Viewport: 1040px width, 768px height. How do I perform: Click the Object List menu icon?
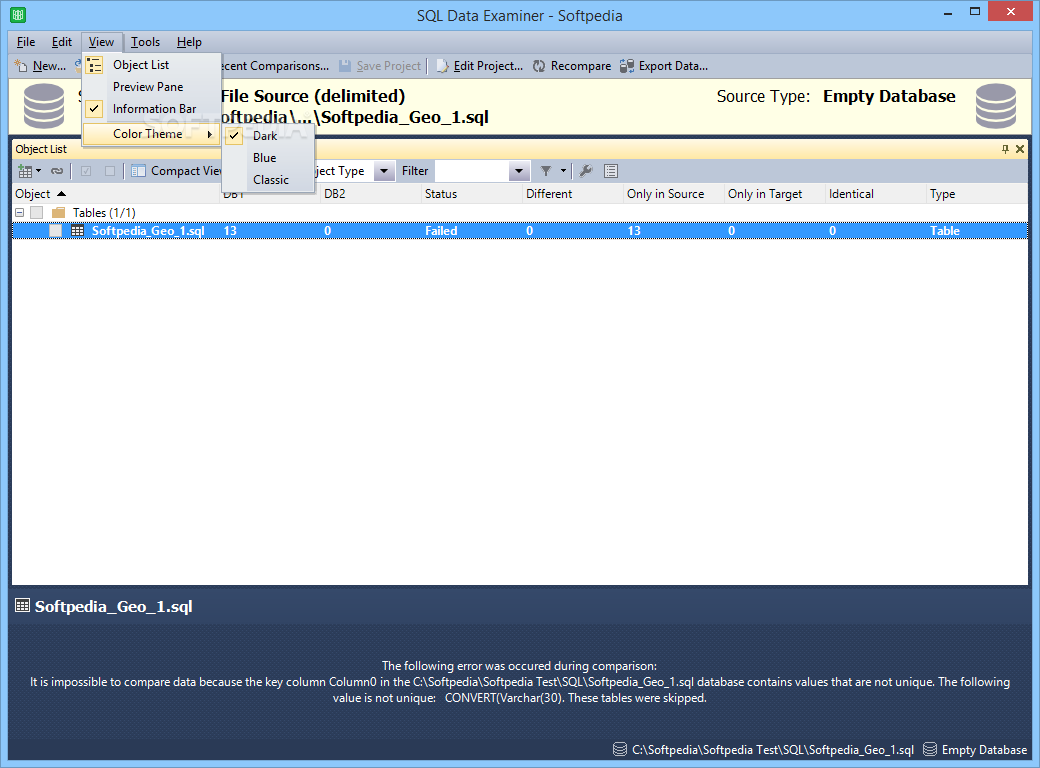[x=95, y=65]
